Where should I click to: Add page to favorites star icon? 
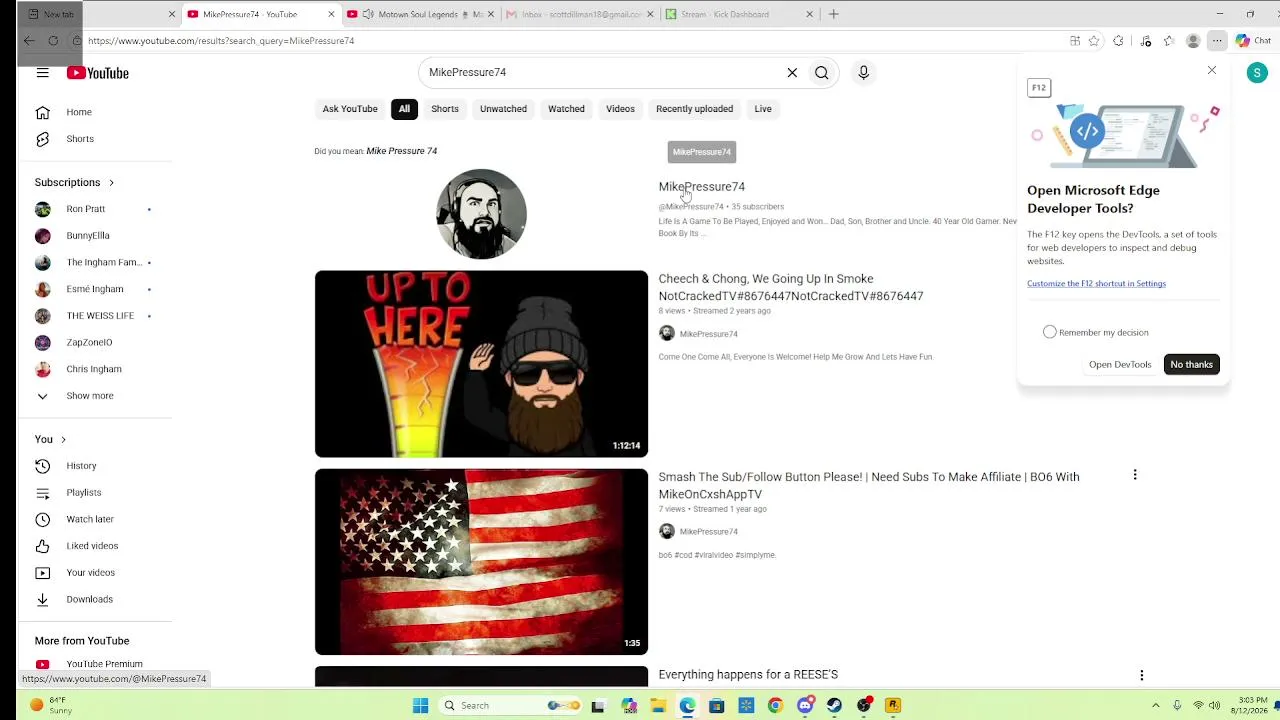(x=1094, y=41)
